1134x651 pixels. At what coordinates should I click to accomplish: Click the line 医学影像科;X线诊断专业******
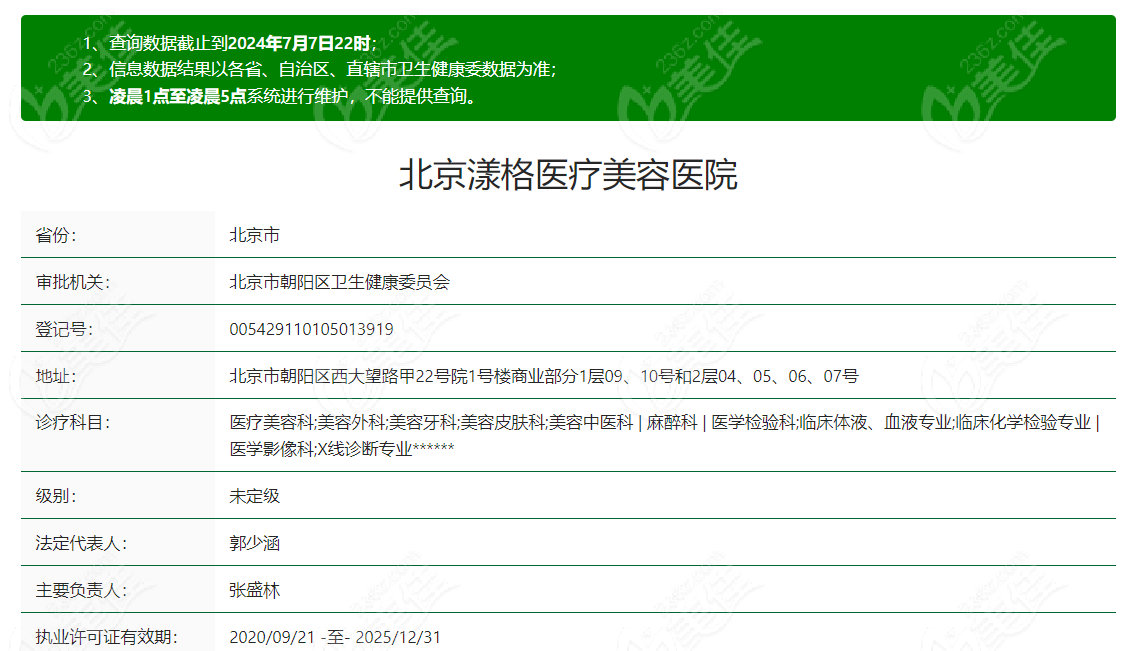(x=341, y=448)
